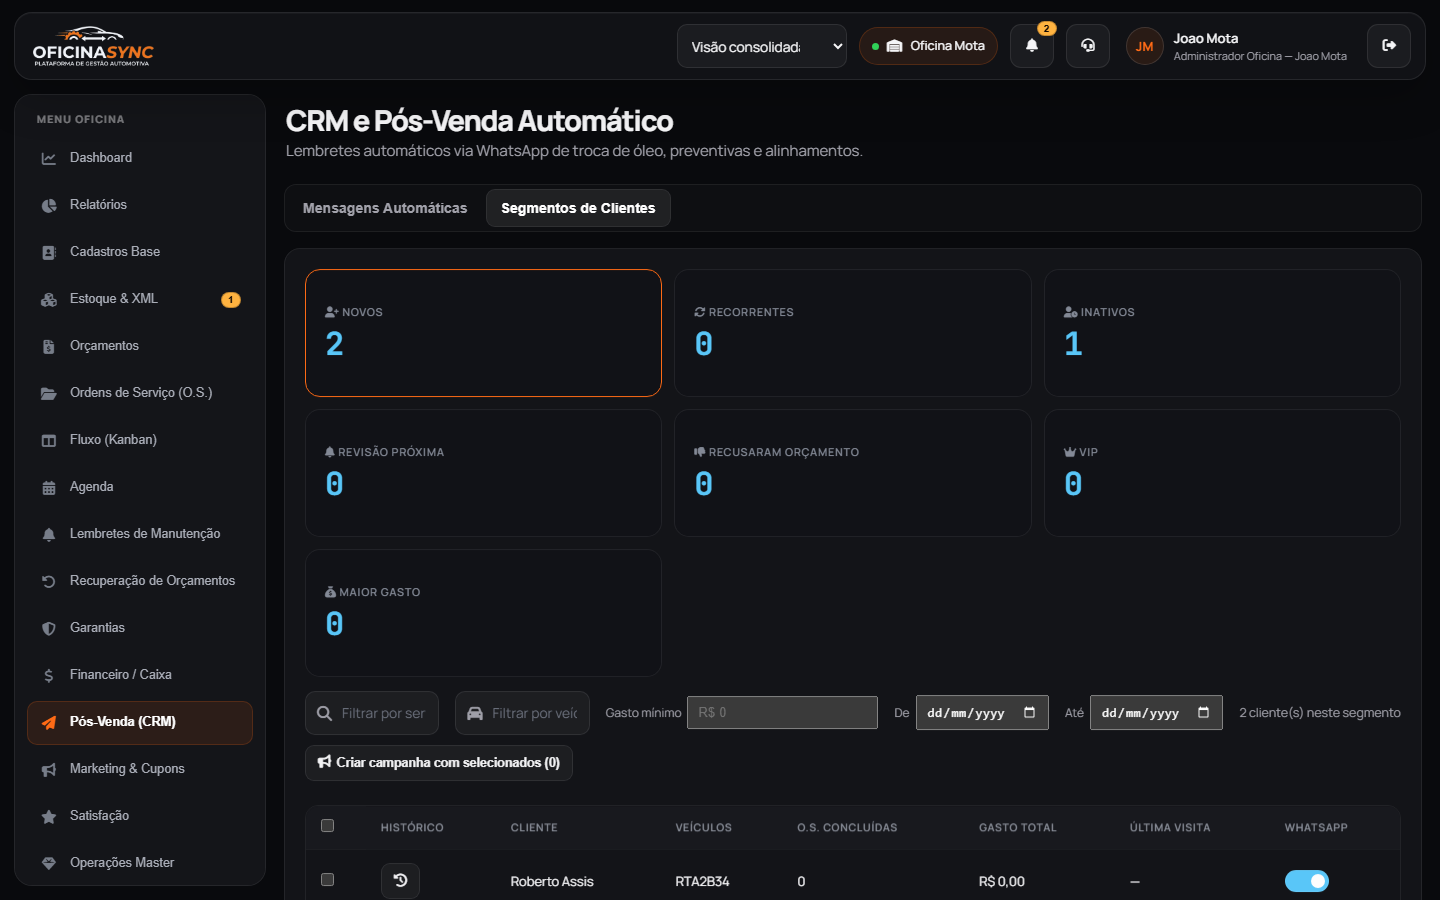
Task: Click the Gasto Total column header
Action: tap(1018, 827)
